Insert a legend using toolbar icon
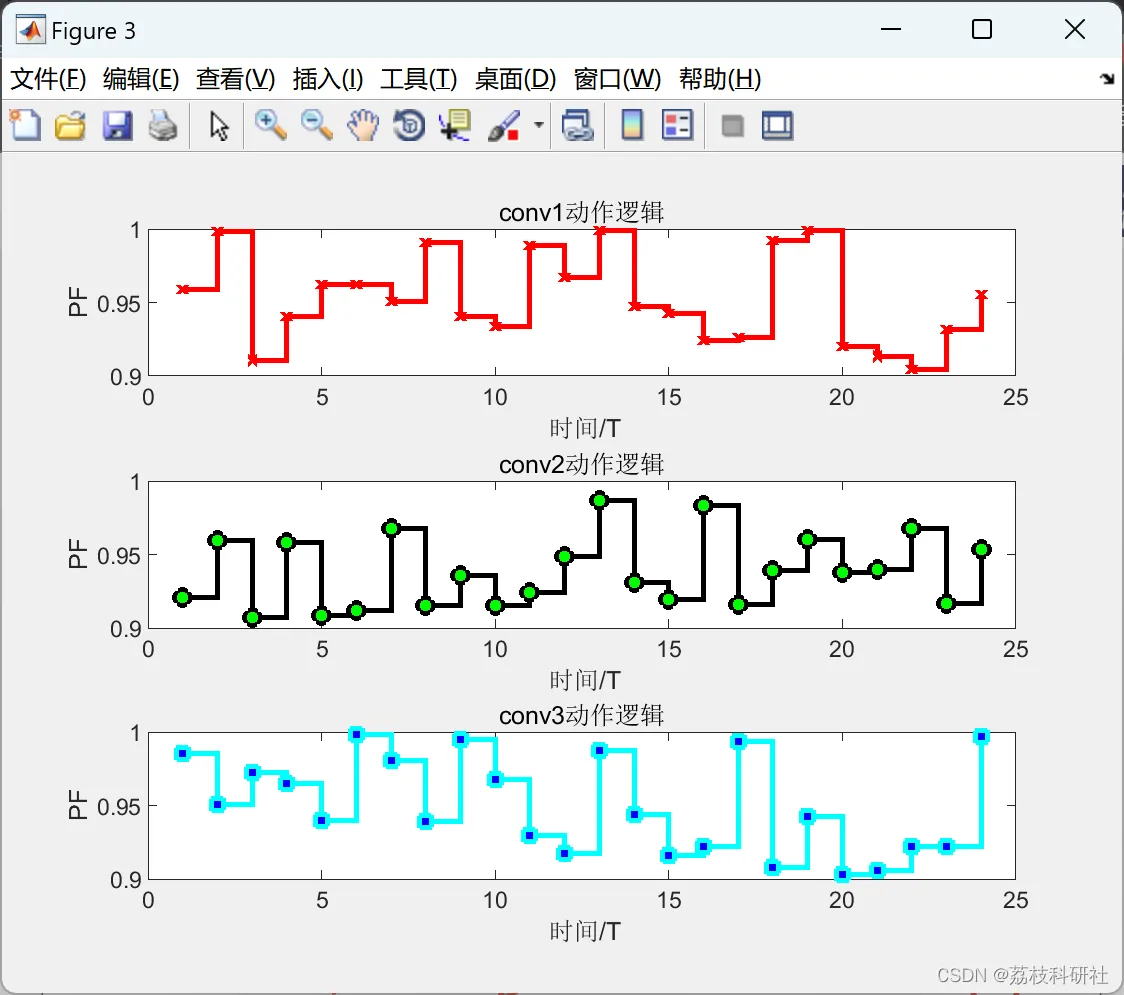1124x995 pixels. click(677, 125)
